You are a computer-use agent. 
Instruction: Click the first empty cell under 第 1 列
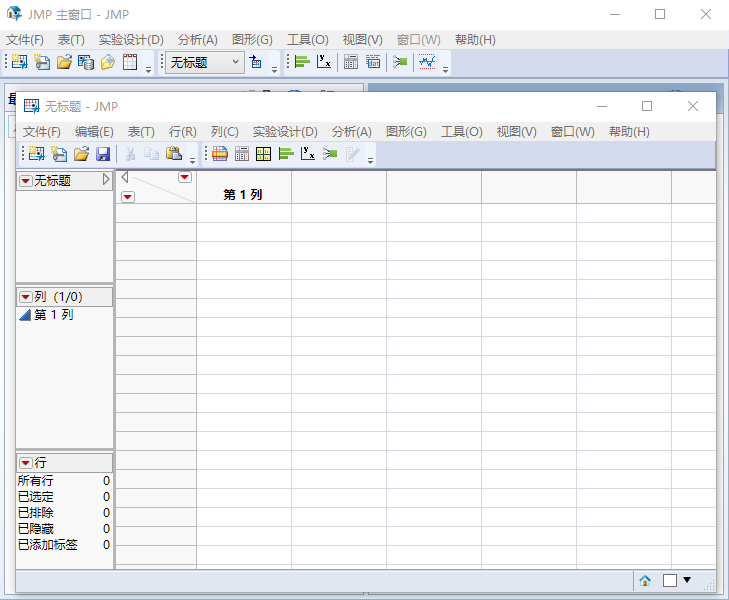243,213
